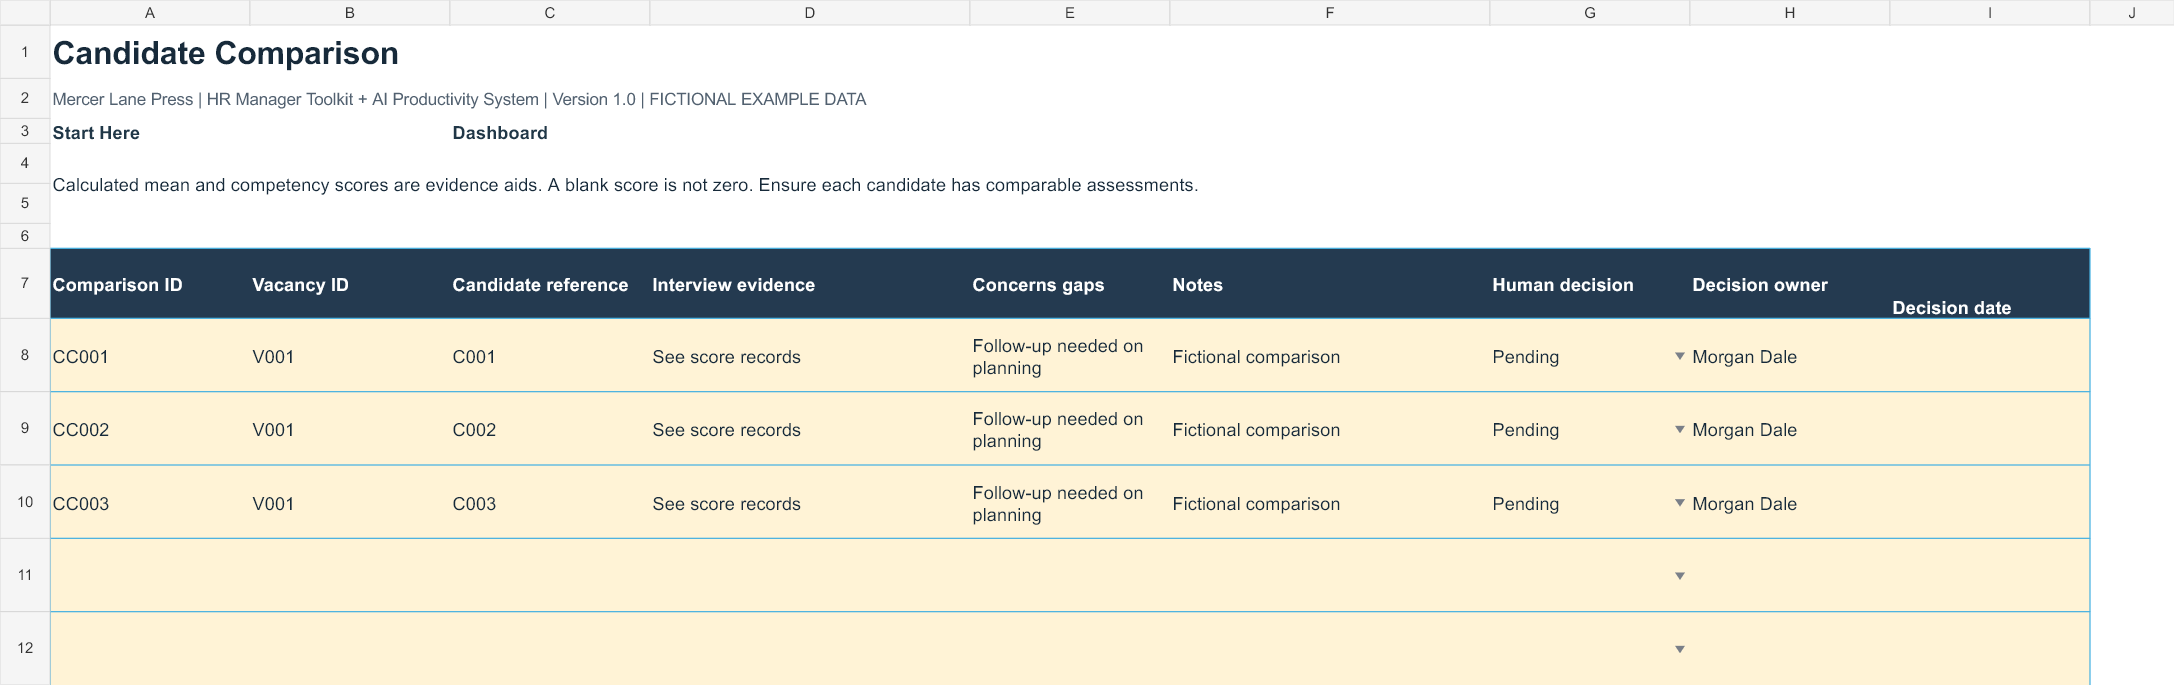Select 'See score records' in CC003 row

[x=810, y=503]
